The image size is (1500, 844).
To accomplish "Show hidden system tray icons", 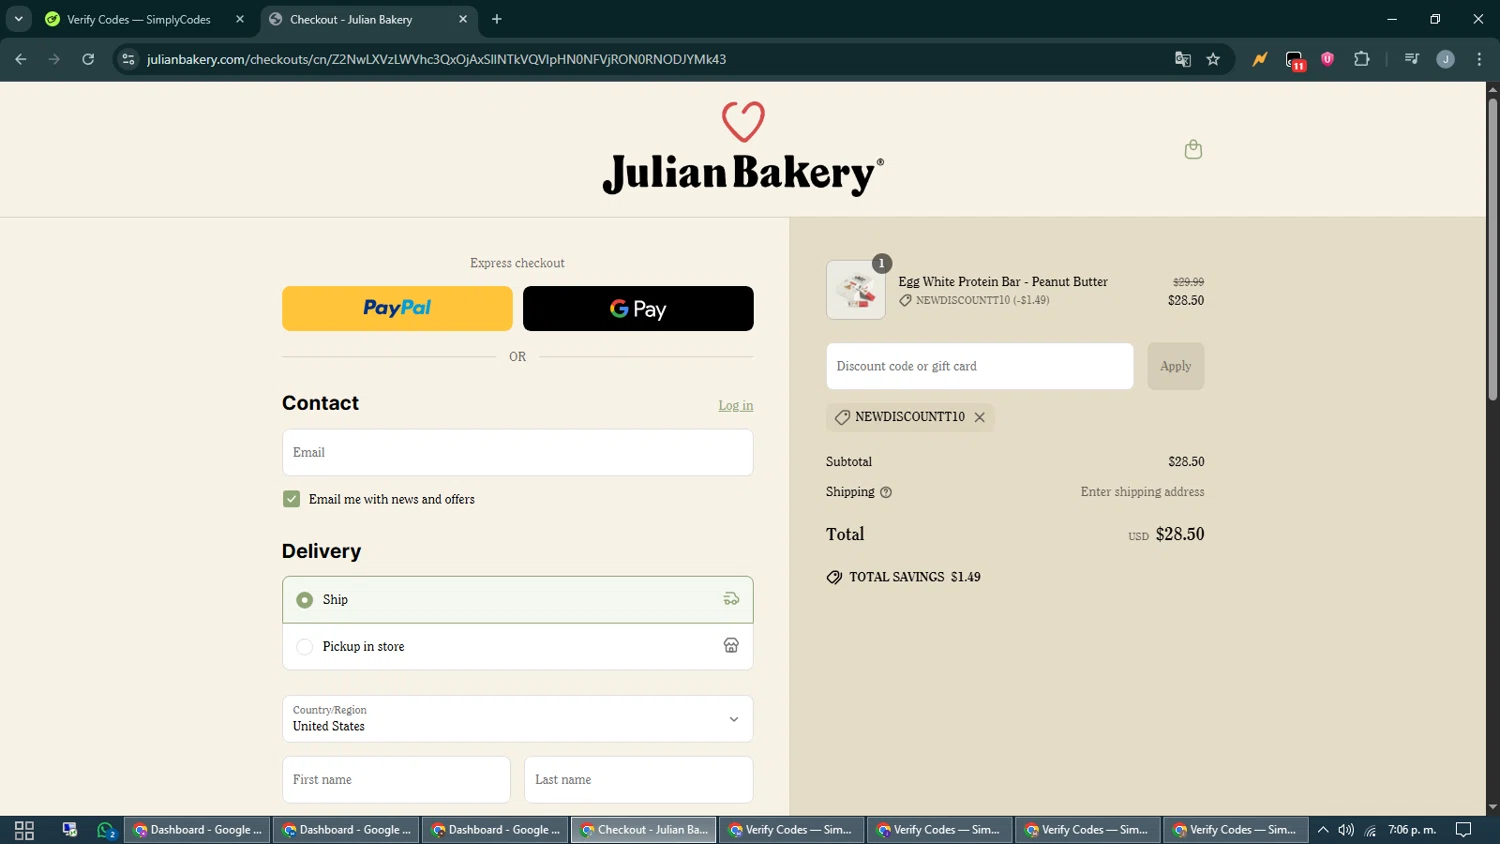I will (x=1323, y=830).
